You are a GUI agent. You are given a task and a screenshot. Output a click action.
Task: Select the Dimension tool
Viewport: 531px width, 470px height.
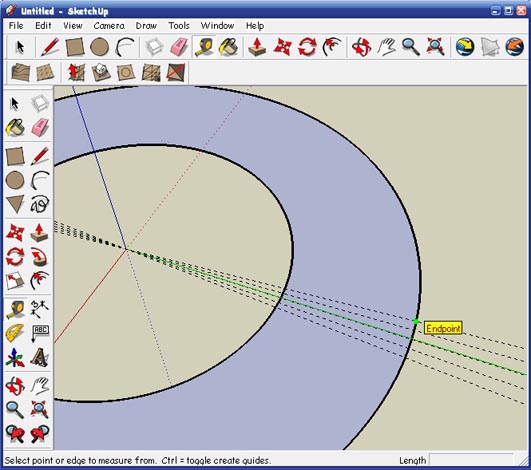coord(40,309)
